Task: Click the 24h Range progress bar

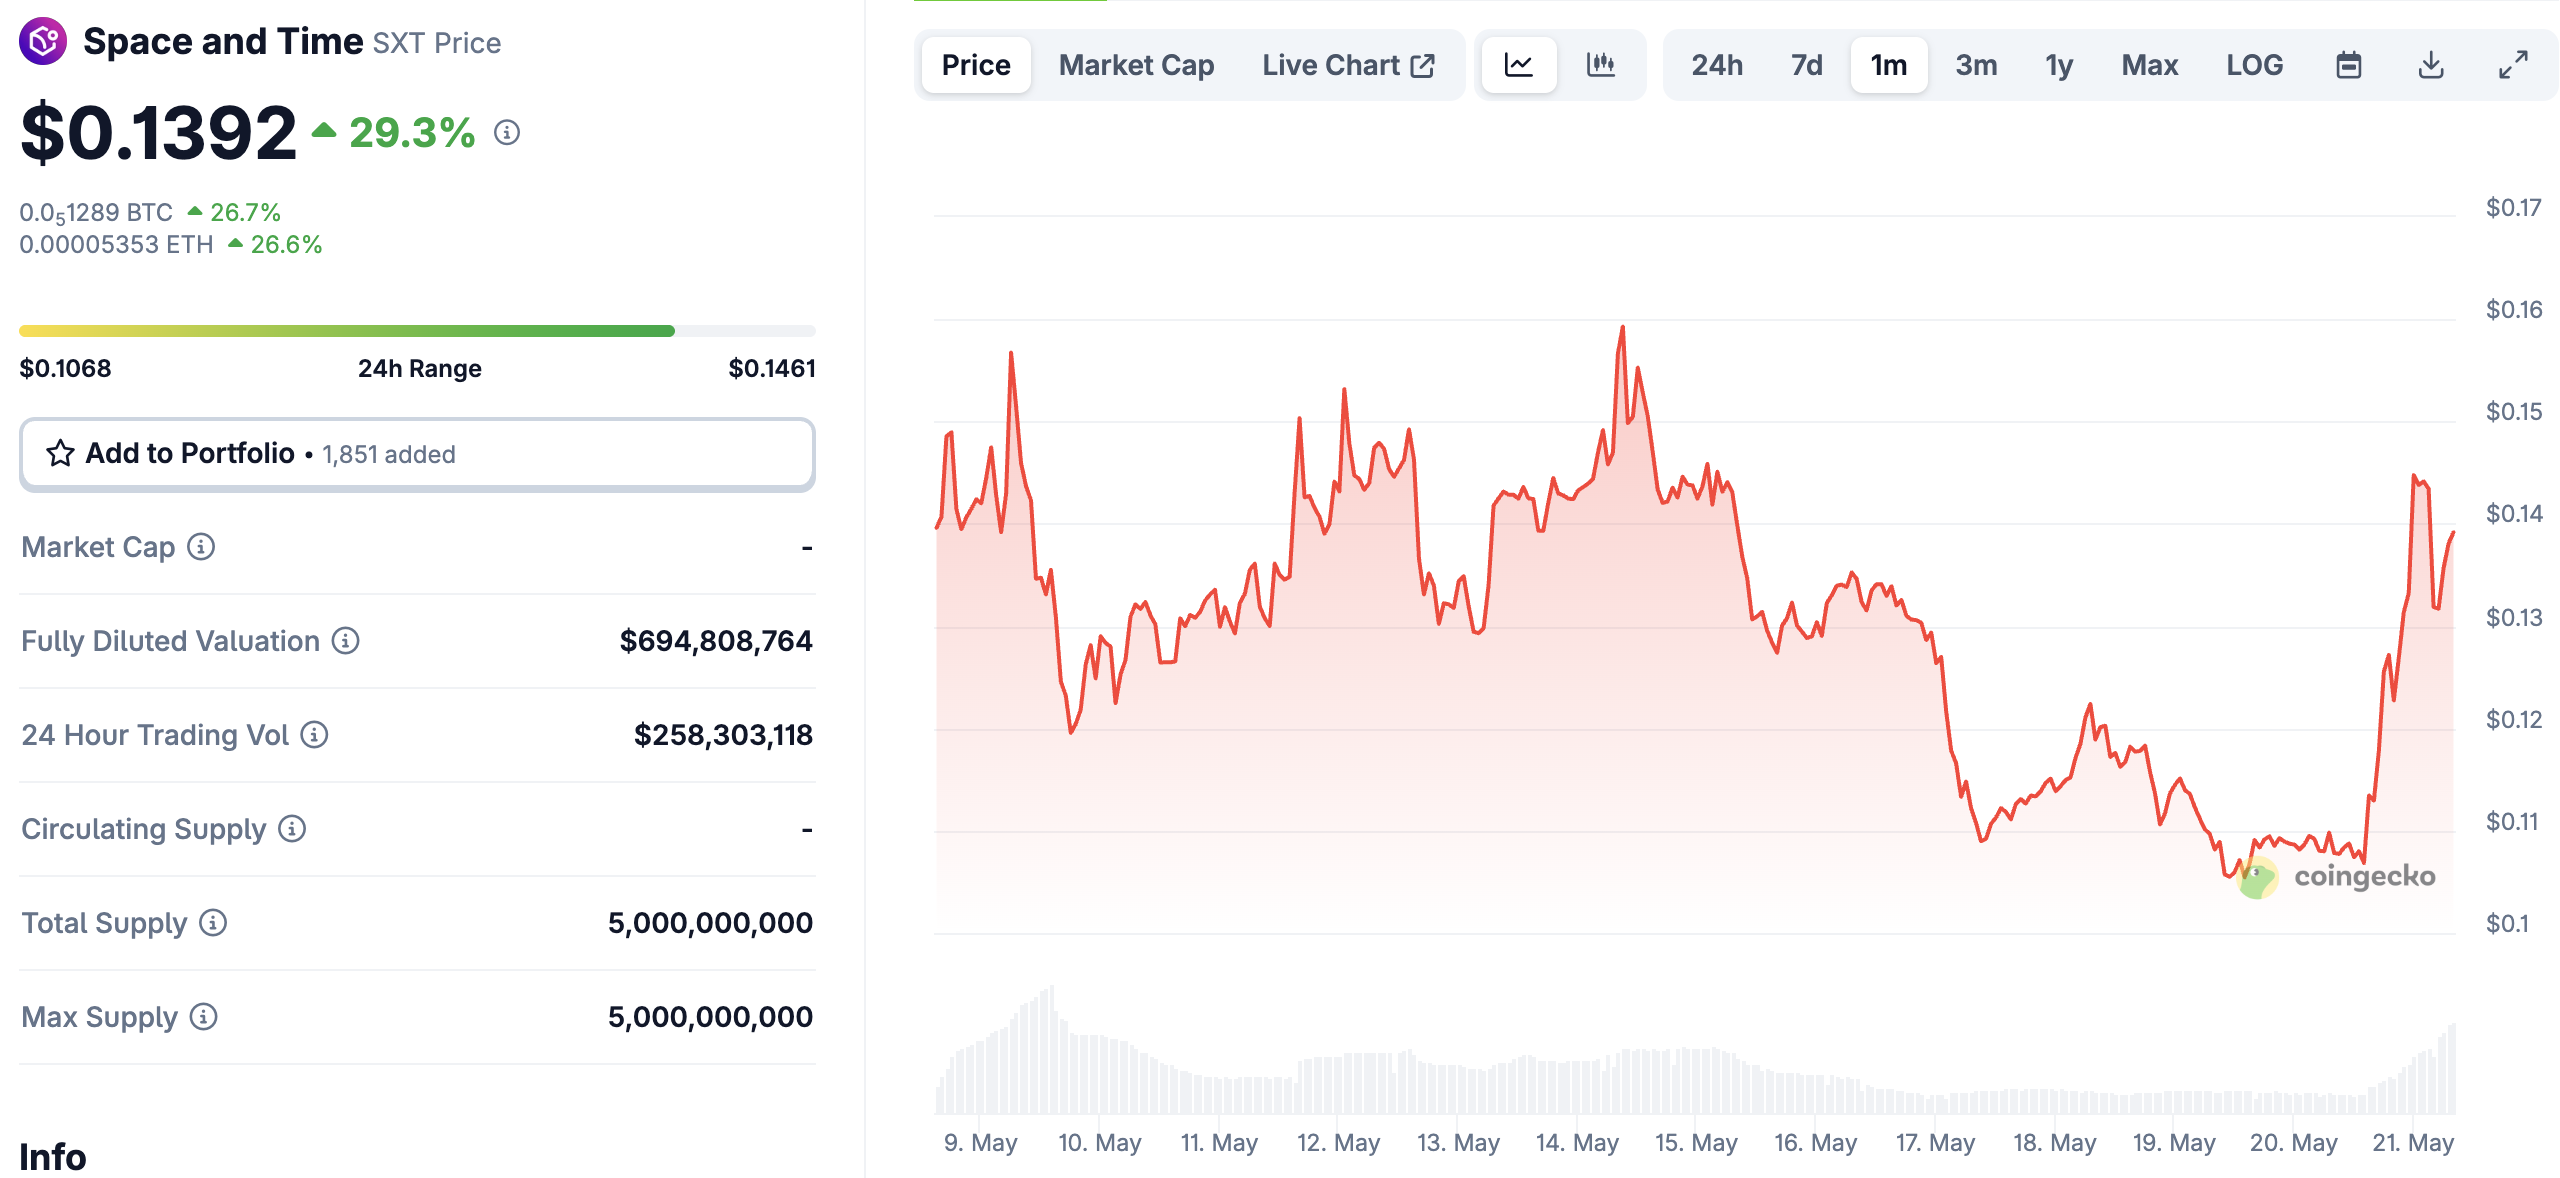Action: pyautogui.click(x=417, y=331)
